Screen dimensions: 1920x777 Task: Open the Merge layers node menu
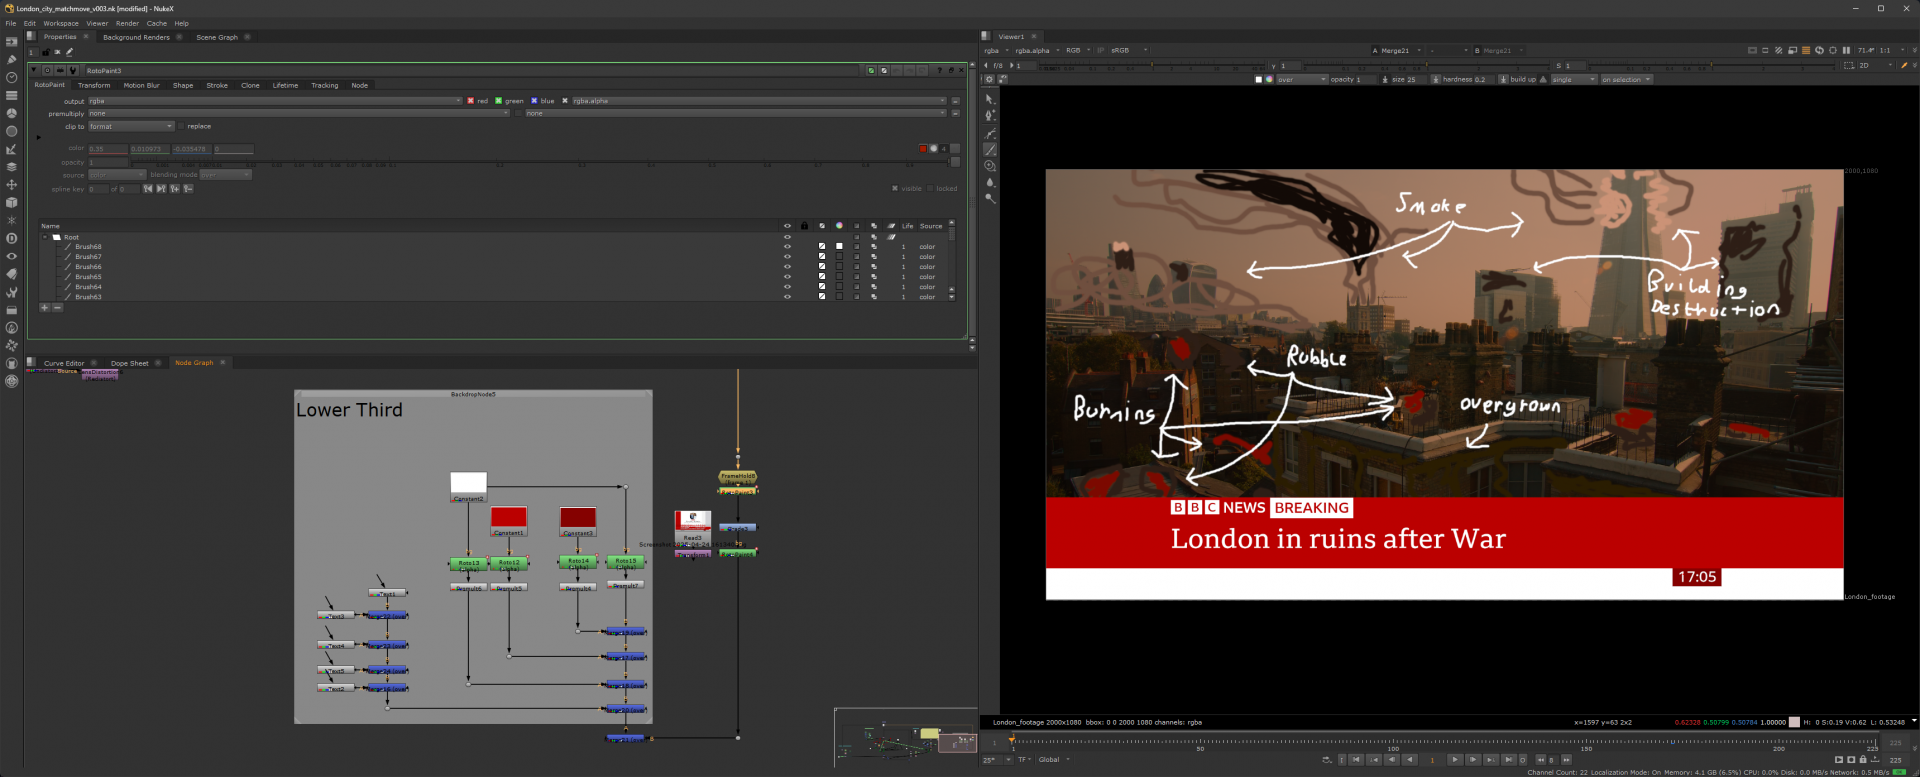12,167
